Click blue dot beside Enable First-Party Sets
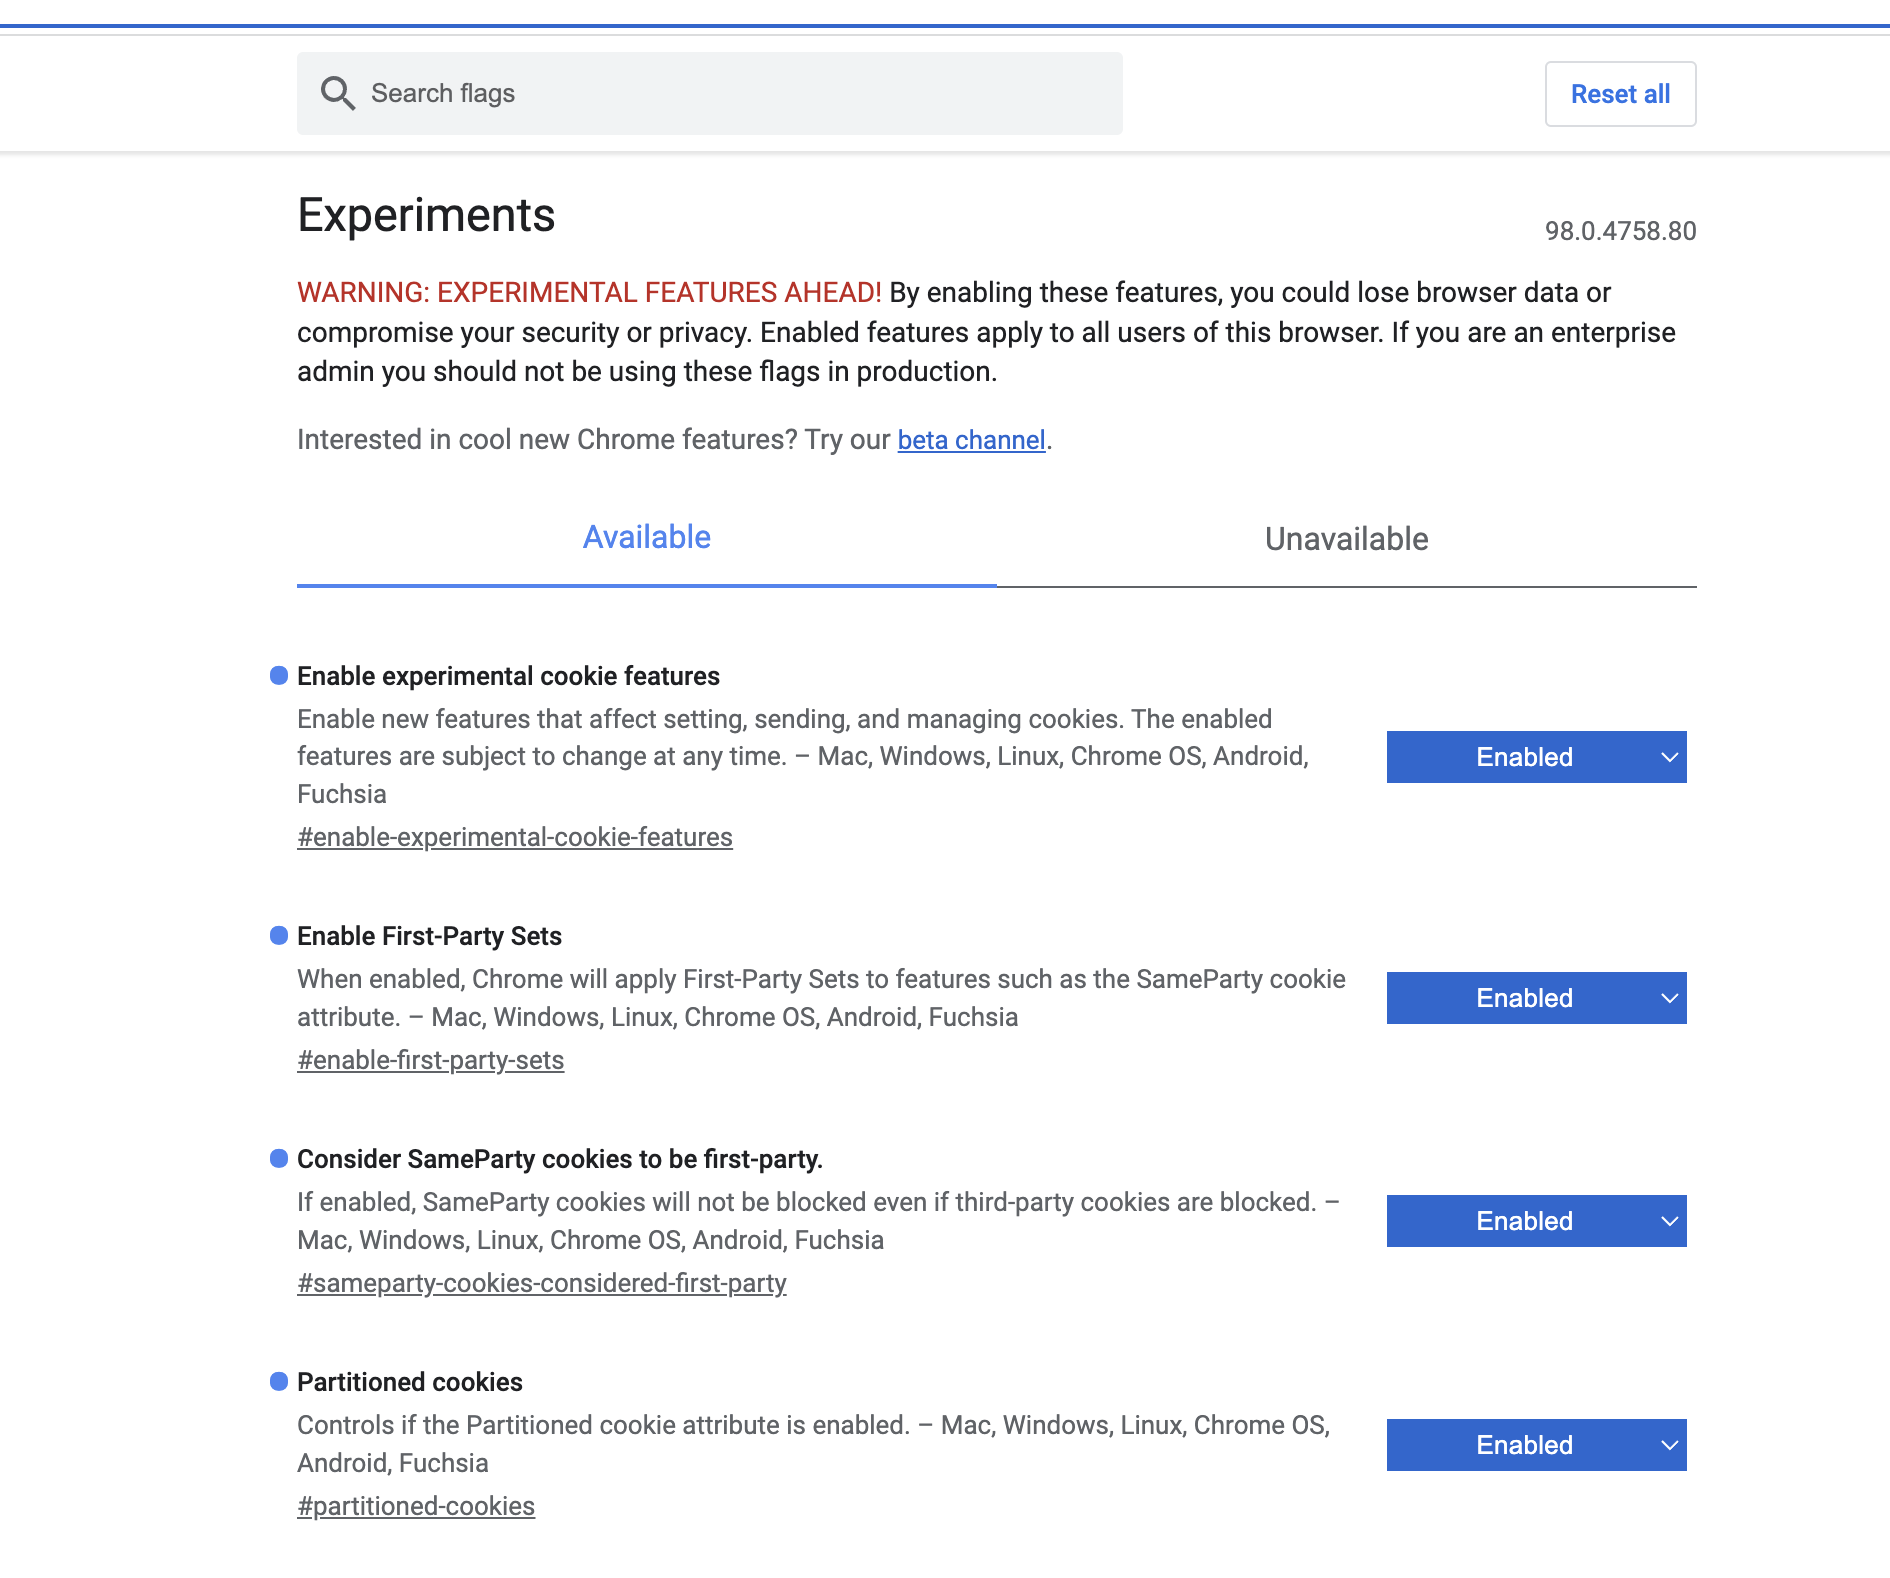The image size is (1890, 1578). click(x=279, y=936)
